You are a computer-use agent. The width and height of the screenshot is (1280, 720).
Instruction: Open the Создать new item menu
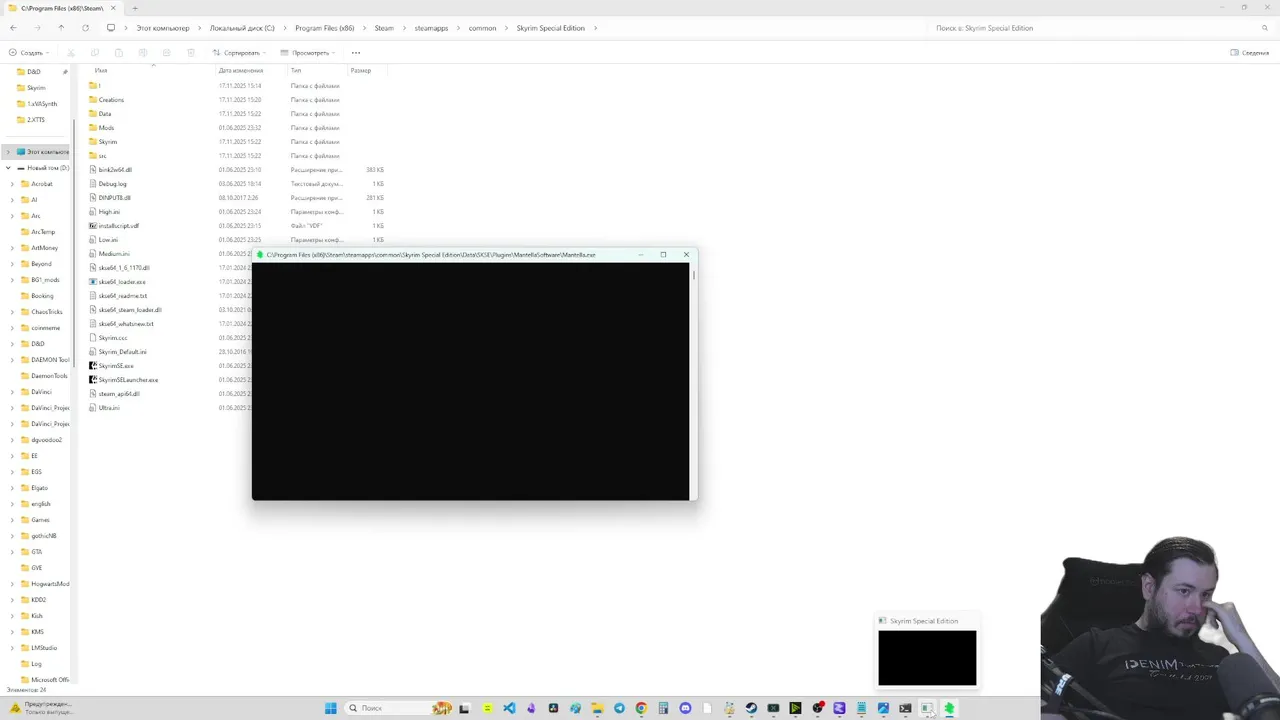27,53
